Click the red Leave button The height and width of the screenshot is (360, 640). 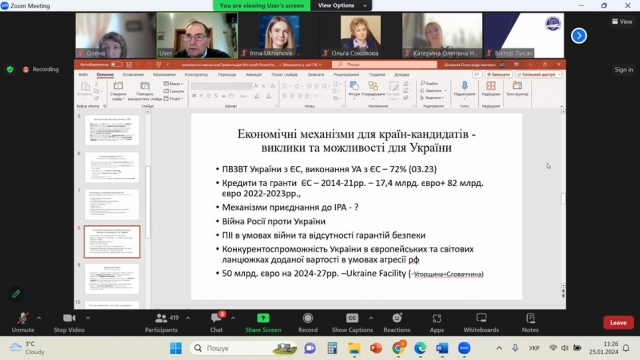click(x=618, y=322)
